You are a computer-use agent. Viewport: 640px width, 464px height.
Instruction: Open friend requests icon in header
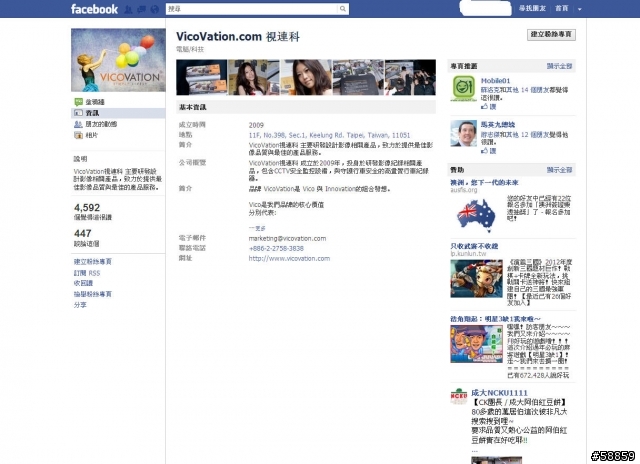(128, 9)
